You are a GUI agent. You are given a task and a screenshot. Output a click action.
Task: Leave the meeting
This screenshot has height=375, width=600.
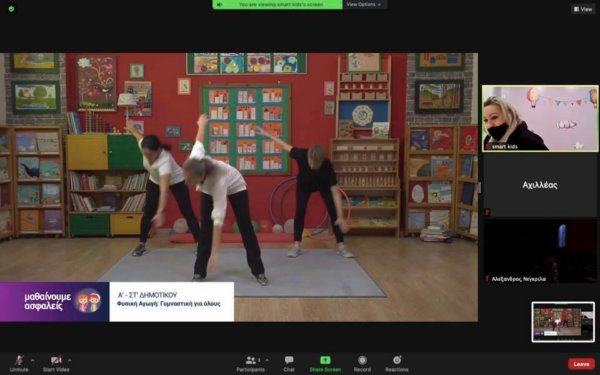pyautogui.click(x=581, y=364)
